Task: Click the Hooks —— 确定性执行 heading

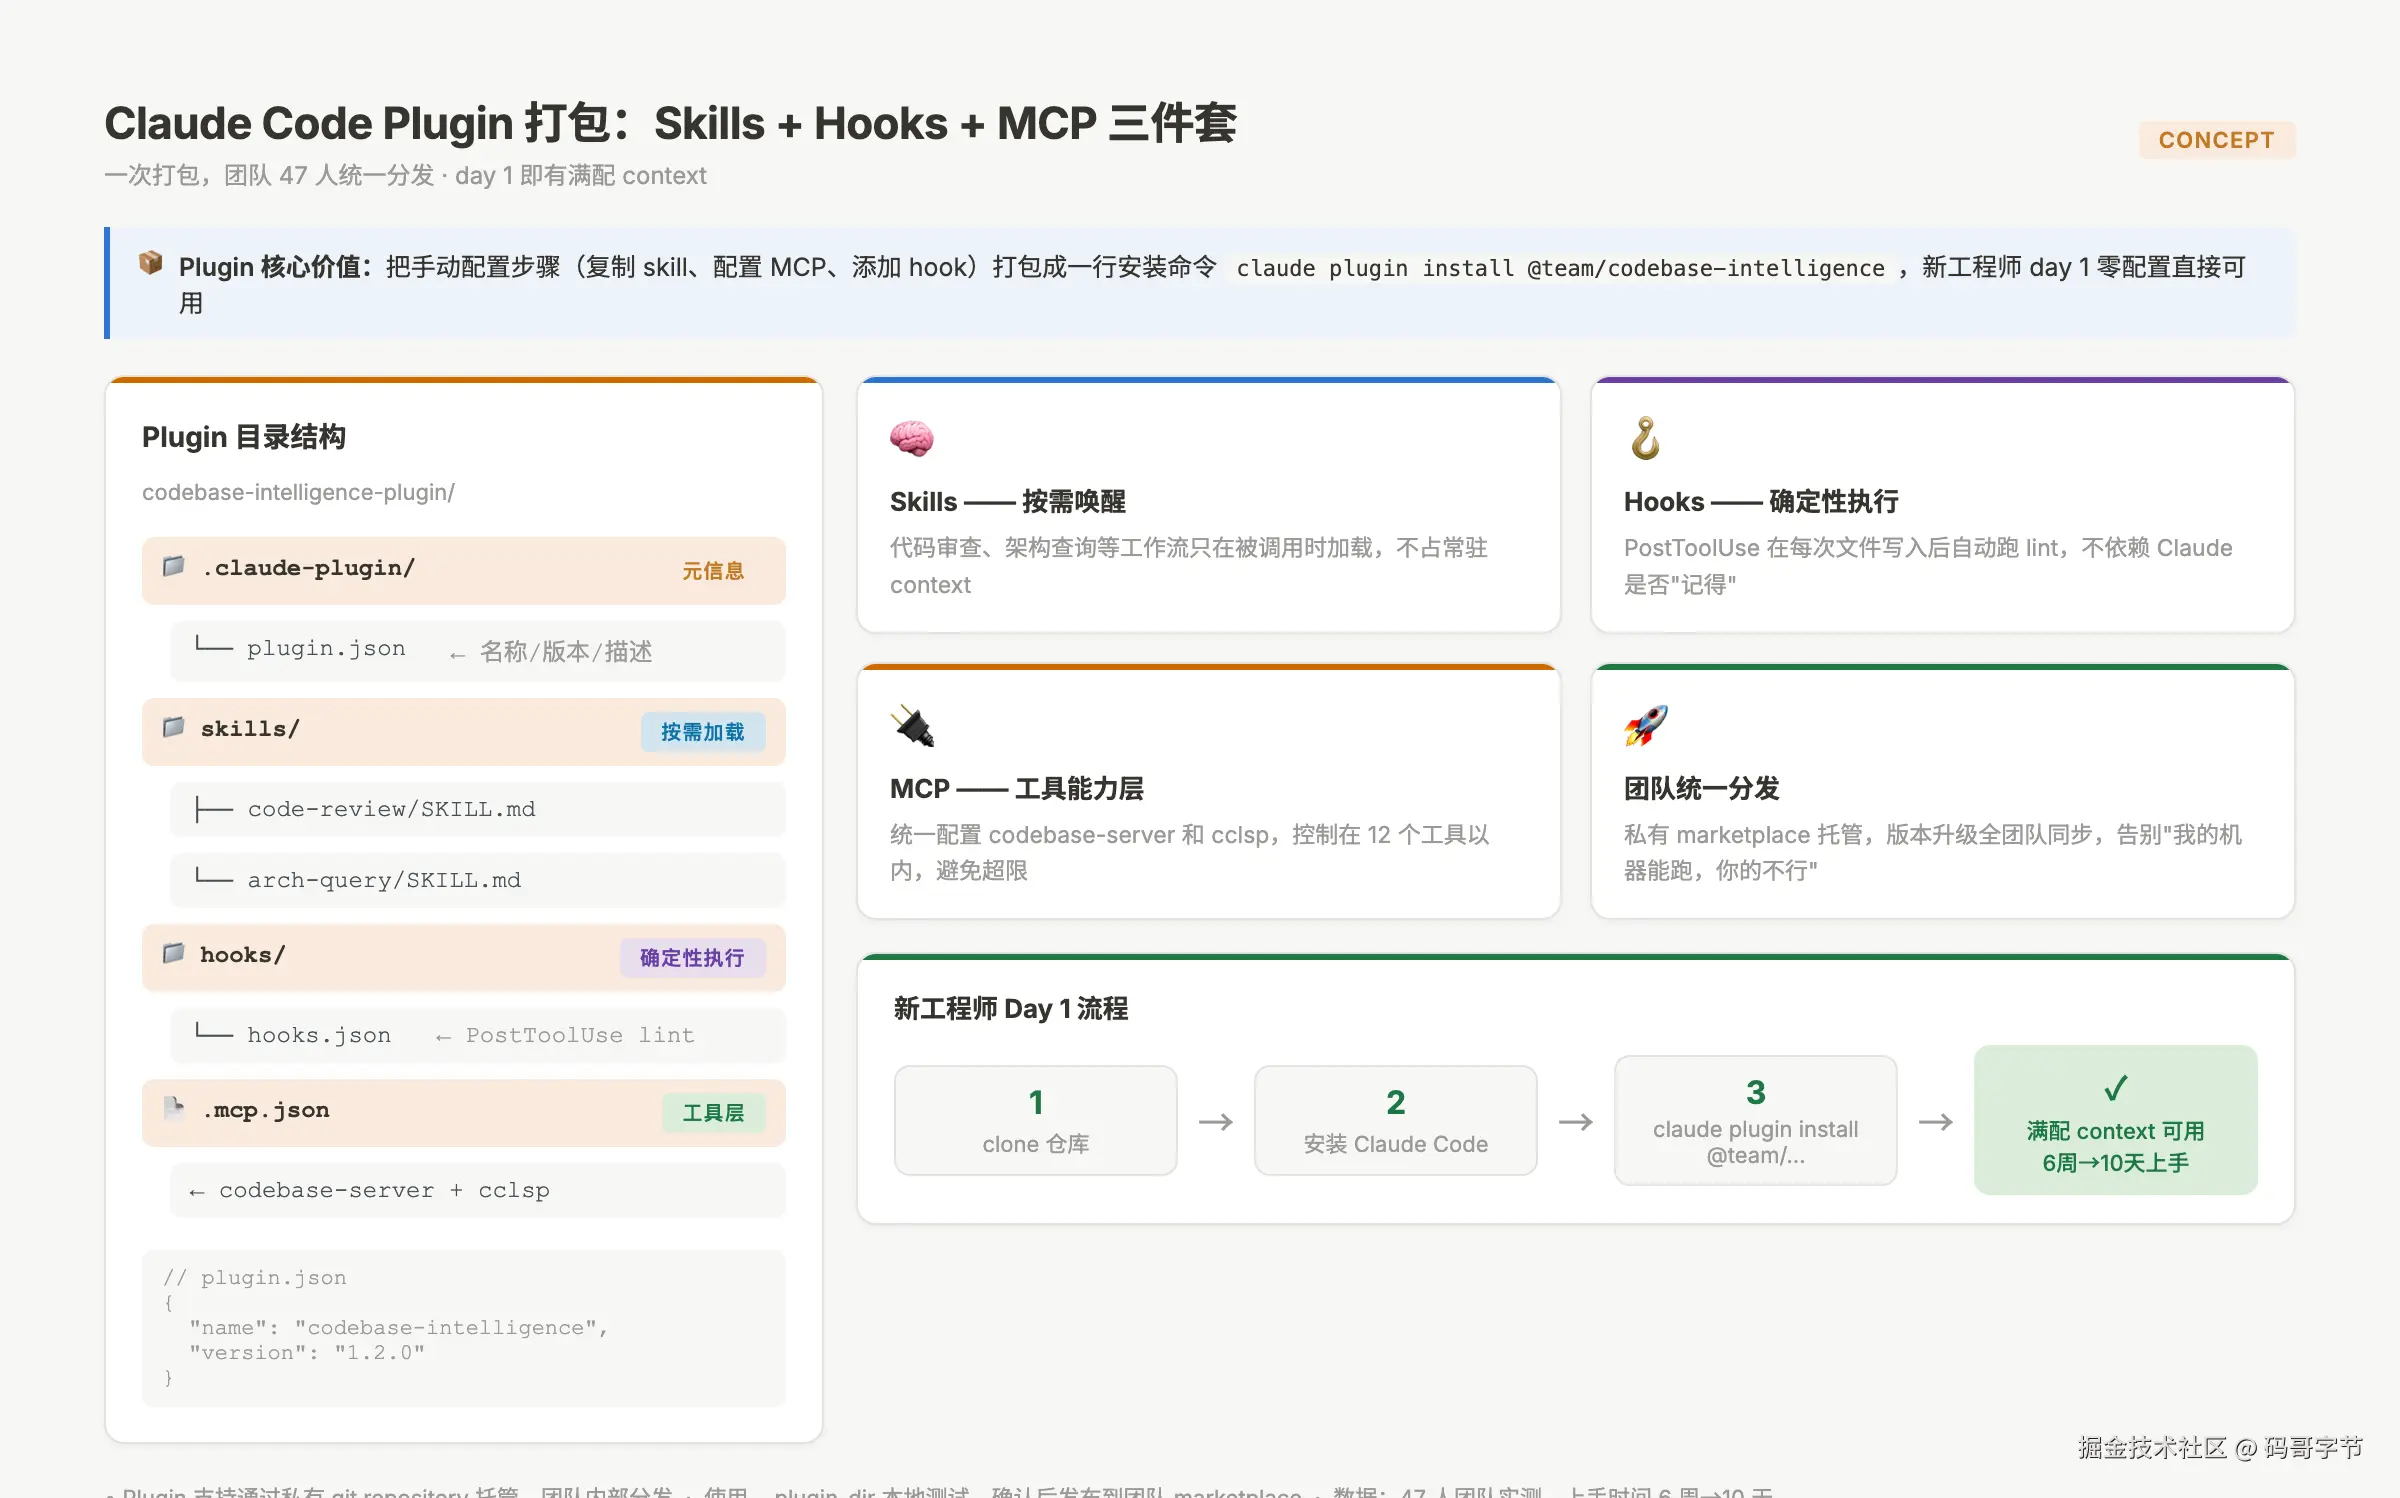Action: point(1761,501)
